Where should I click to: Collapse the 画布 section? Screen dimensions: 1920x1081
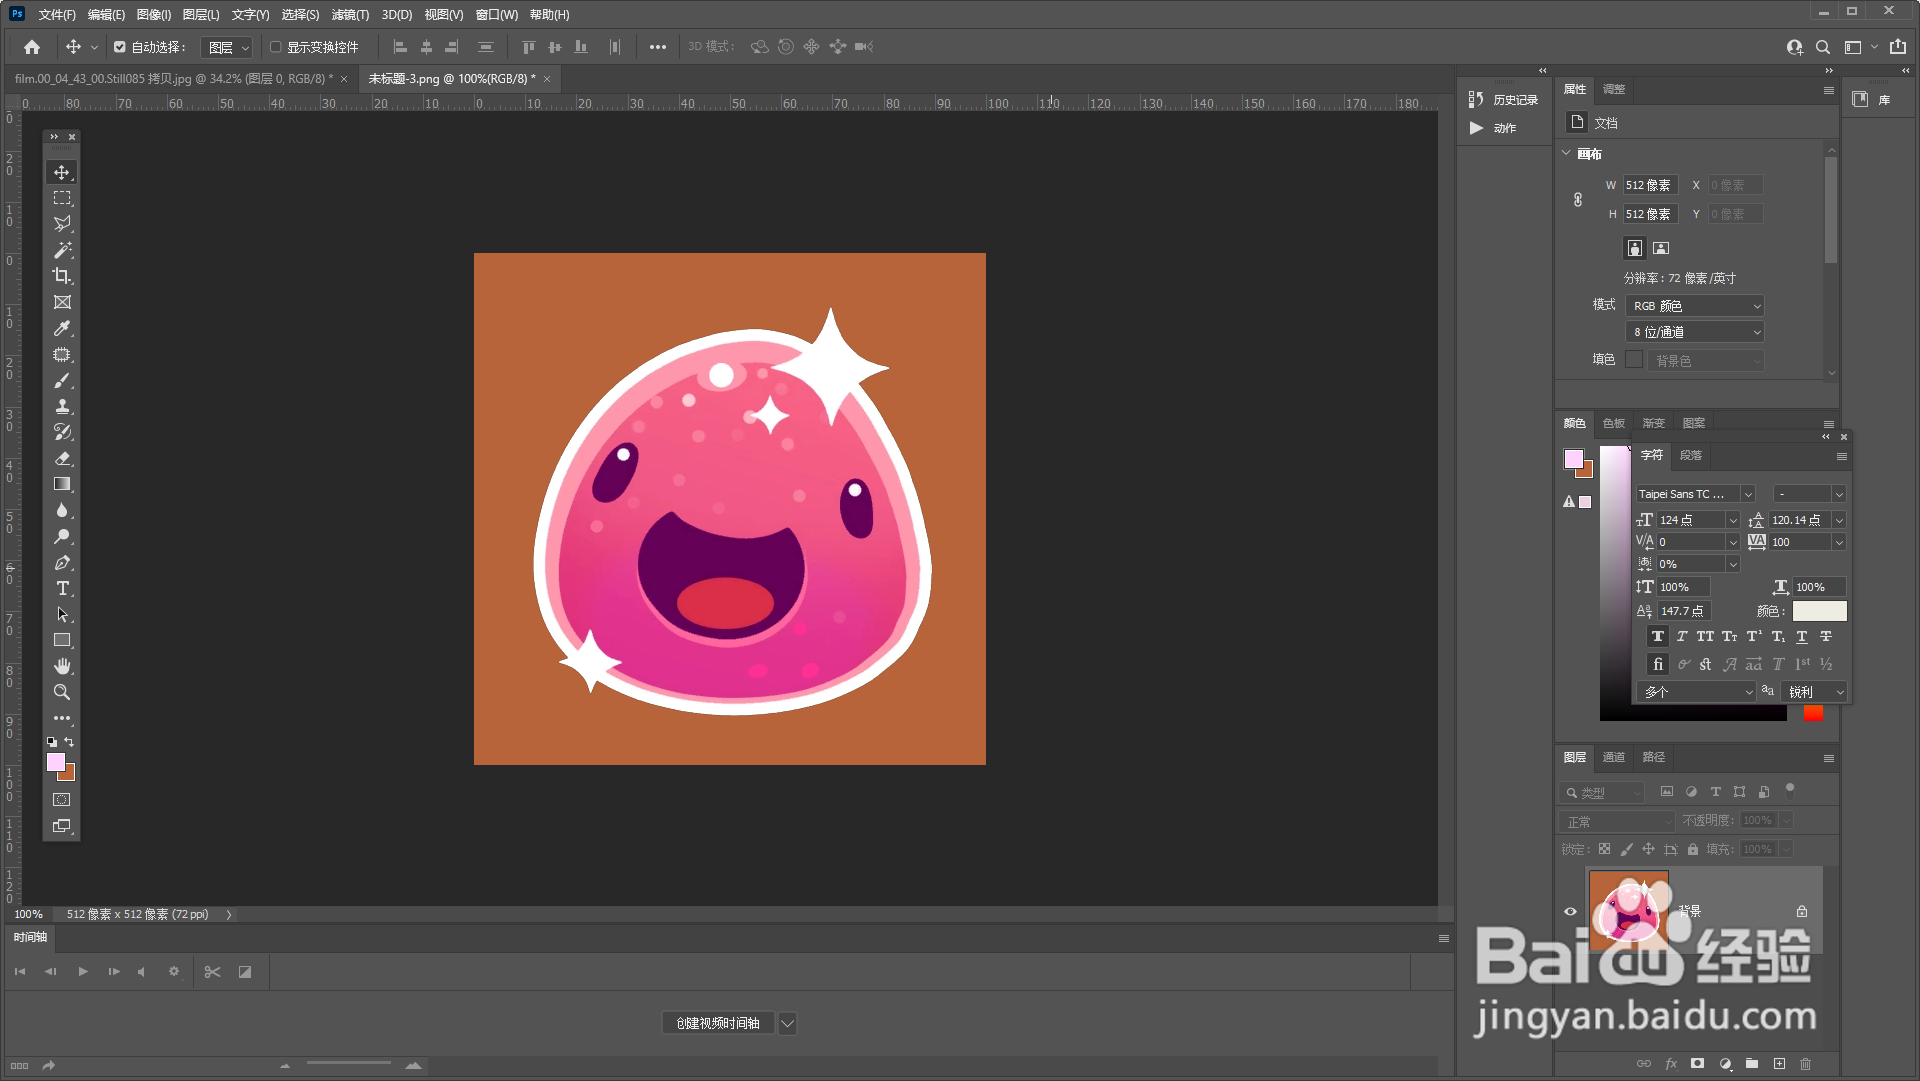pyautogui.click(x=1567, y=153)
